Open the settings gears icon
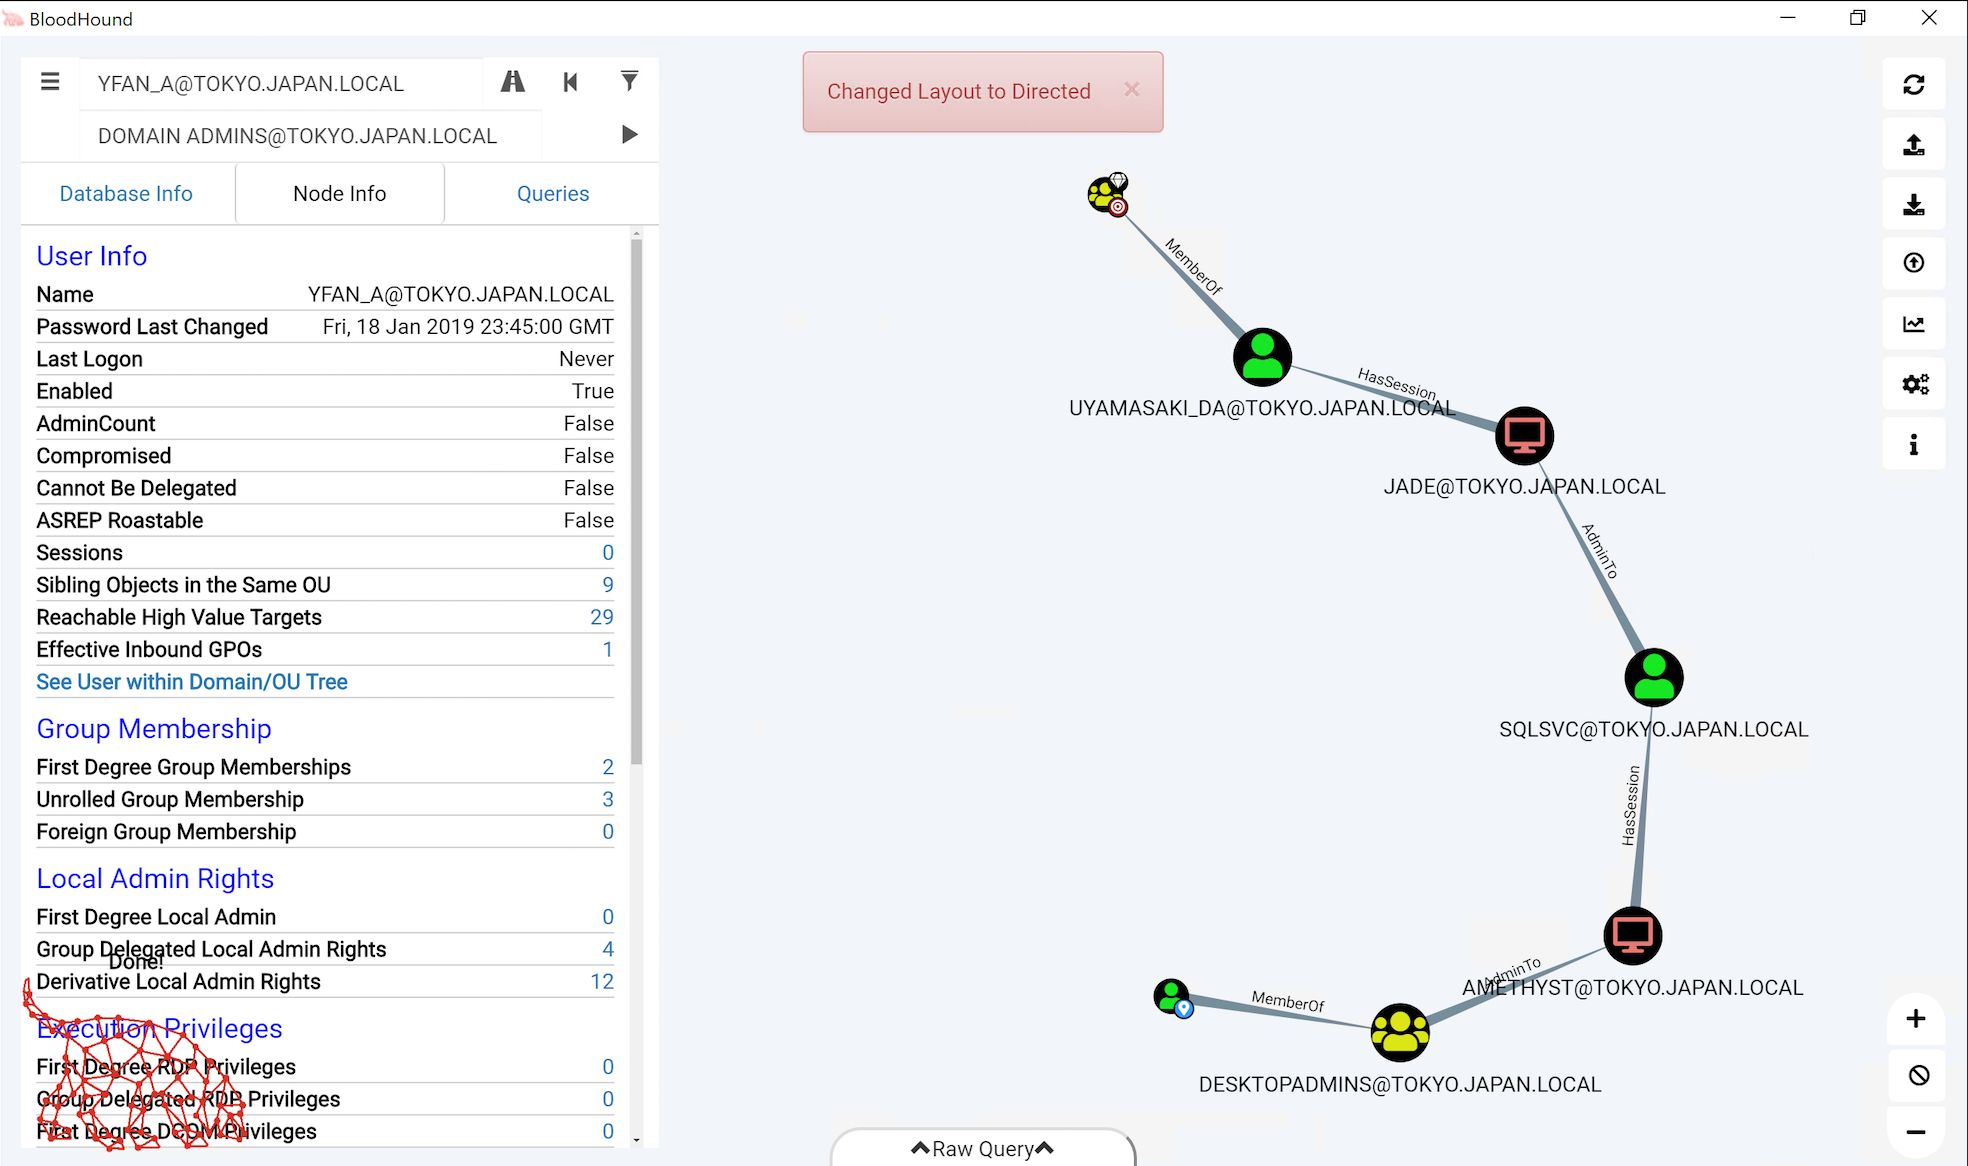The image size is (1968, 1166). click(1913, 384)
